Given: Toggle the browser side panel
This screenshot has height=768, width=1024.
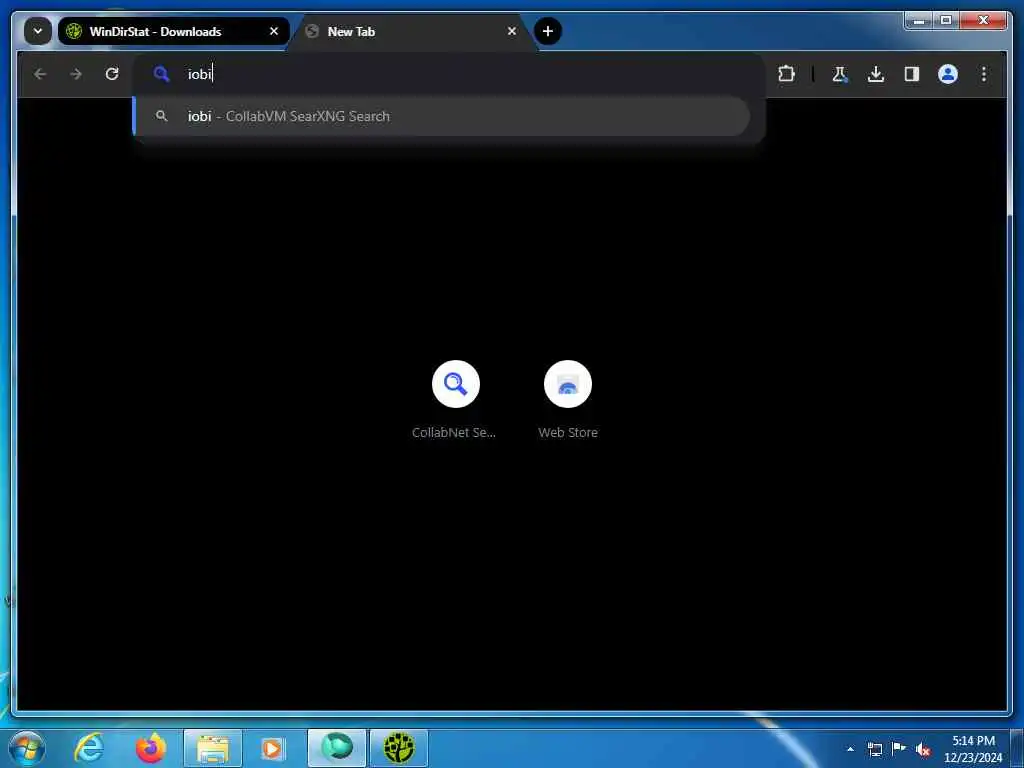Looking at the screenshot, I should [x=912, y=74].
